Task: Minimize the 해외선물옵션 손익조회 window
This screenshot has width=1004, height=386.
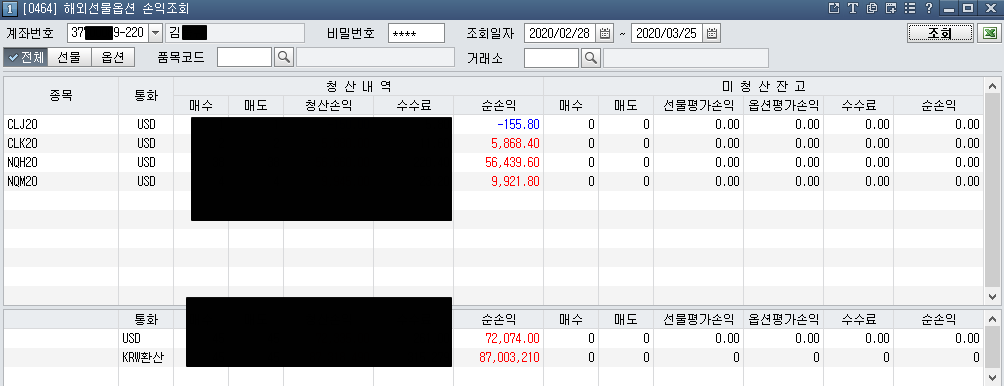Action: click(x=950, y=8)
